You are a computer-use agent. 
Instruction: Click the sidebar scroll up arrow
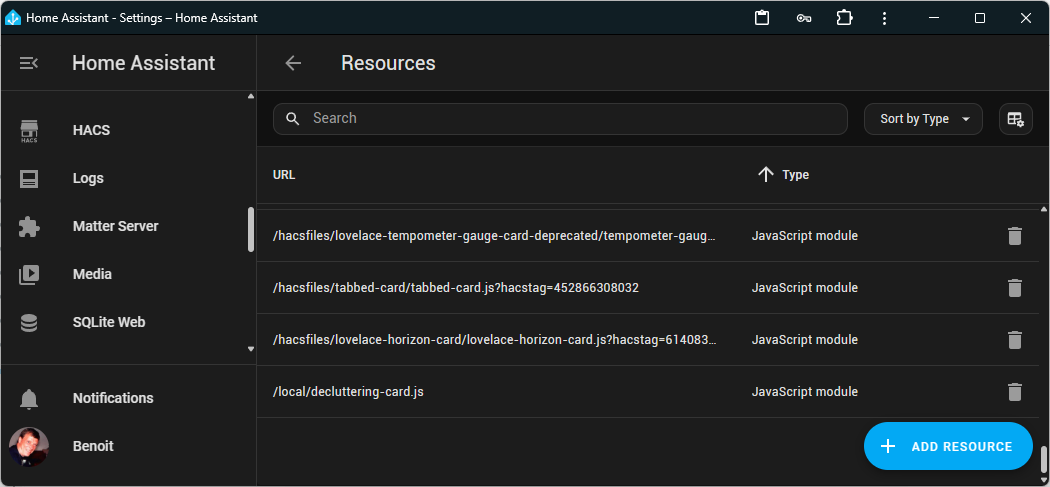(x=251, y=96)
